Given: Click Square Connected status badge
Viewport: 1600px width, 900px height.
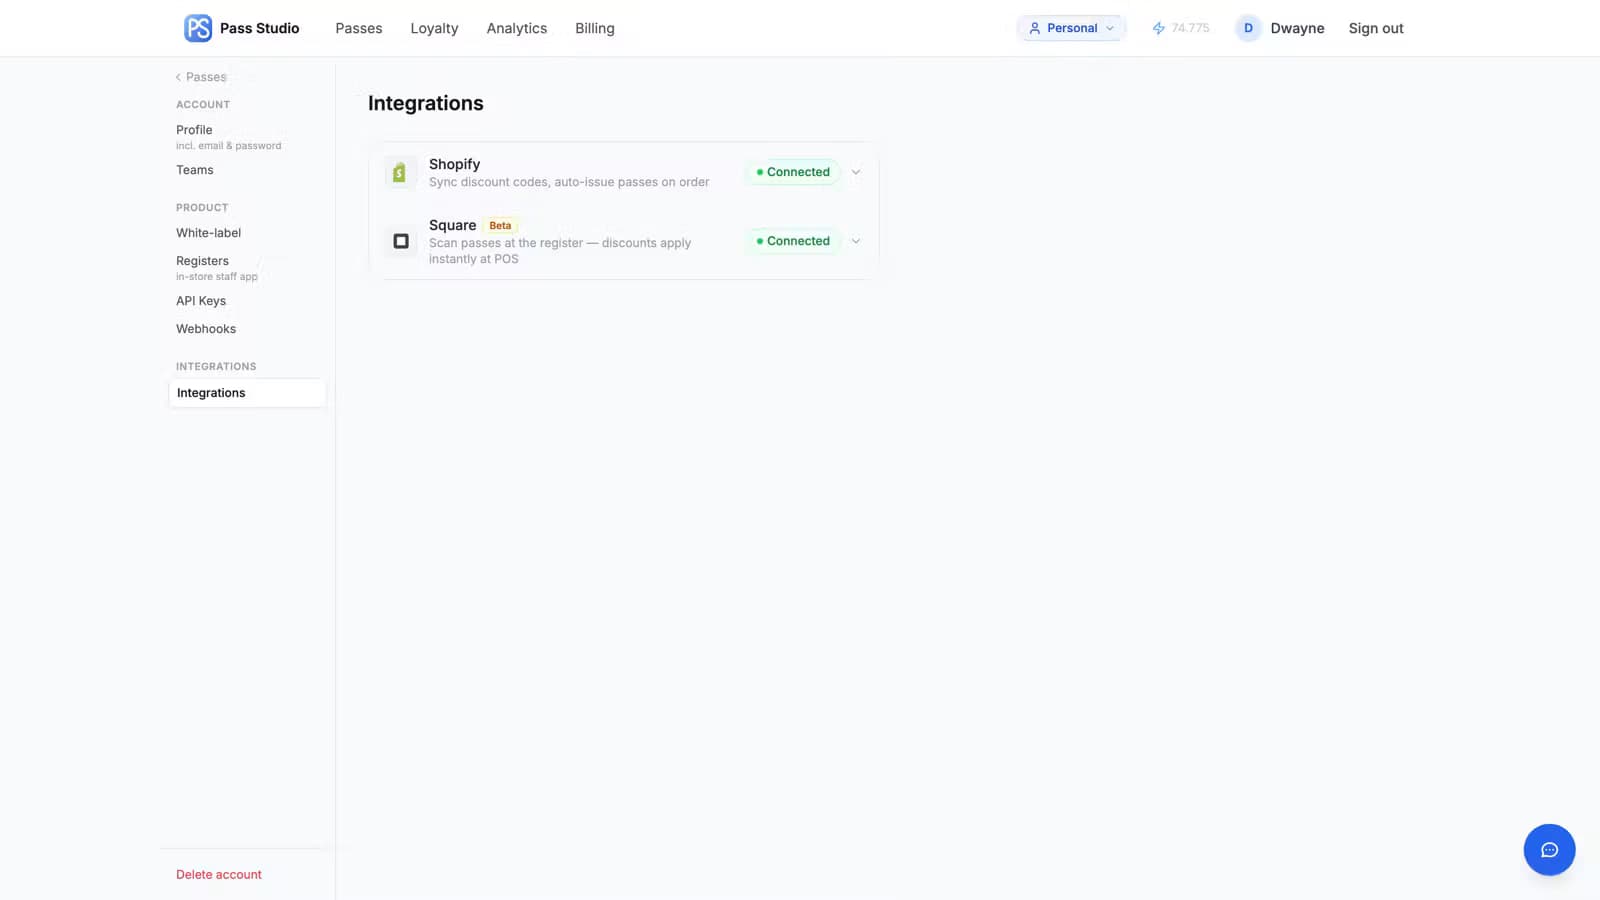Looking at the screenshot, I should tap(793, 241).
